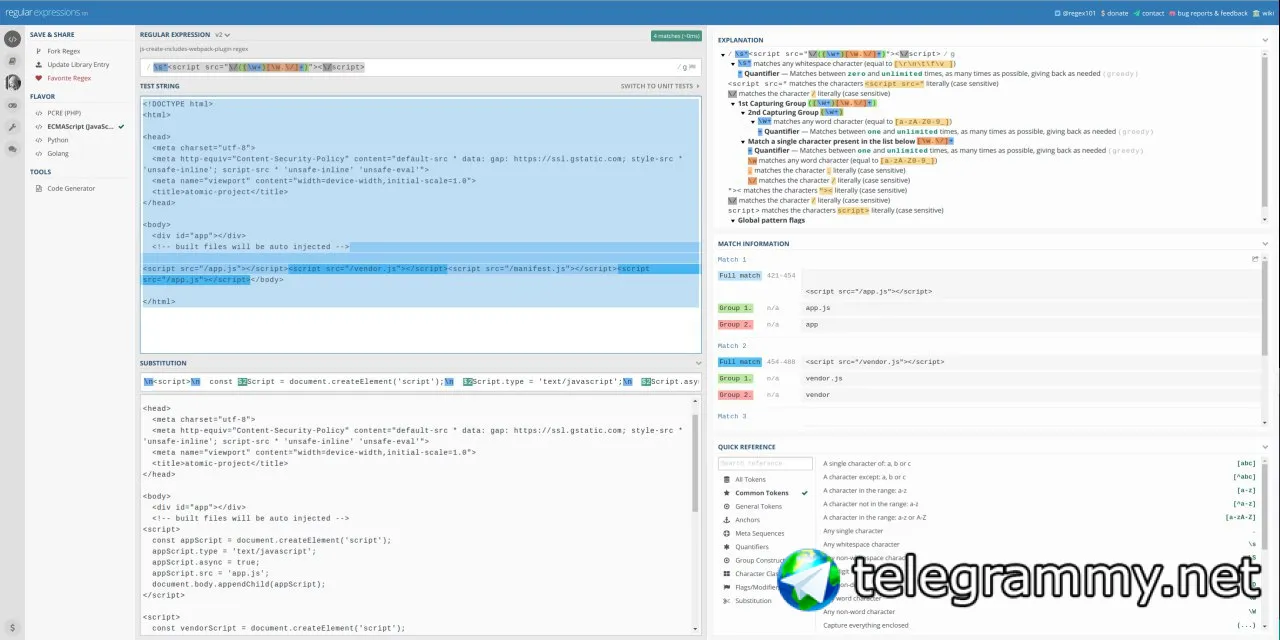Open the @regex101 Twitter link
This screenshot has width=1280, height=640.
coord(1077,13)
